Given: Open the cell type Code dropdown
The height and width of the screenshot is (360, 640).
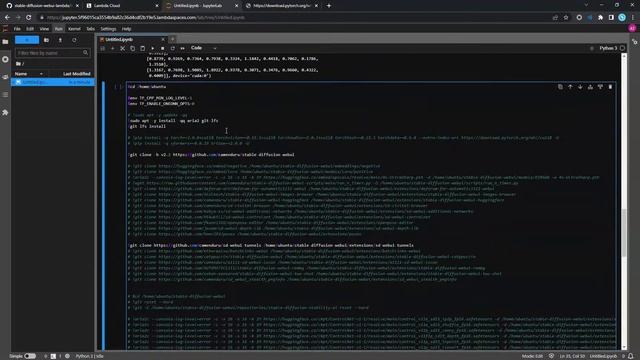Looking at the screenshot, I should (203, 48).
